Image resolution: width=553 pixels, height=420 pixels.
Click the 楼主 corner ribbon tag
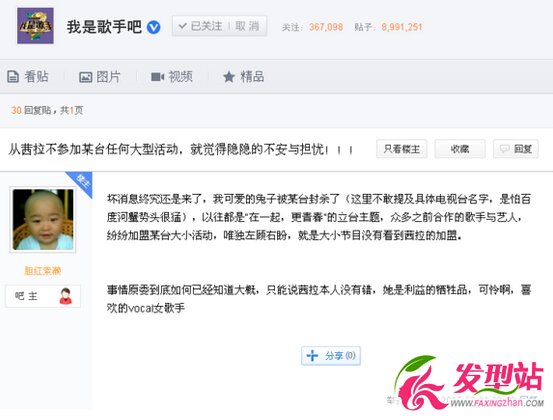tap(82, 182)
